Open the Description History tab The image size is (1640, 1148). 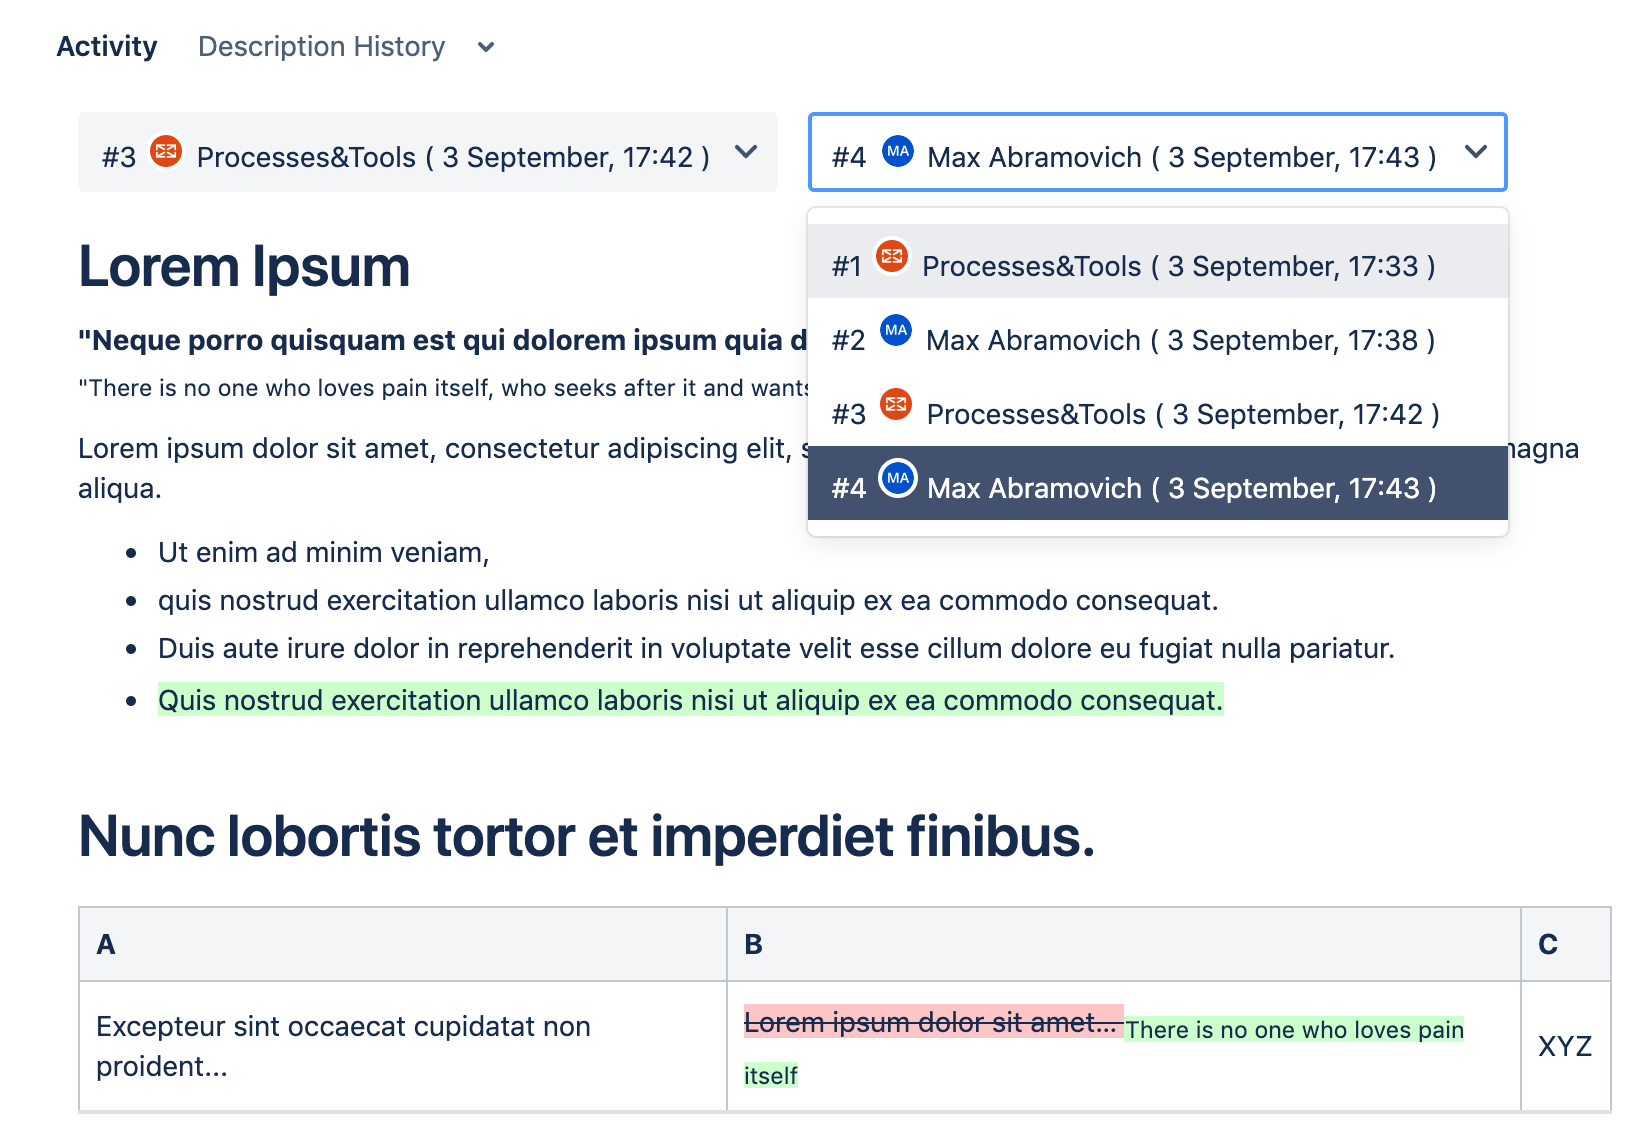pyautogui.click(x=321, y=47)
